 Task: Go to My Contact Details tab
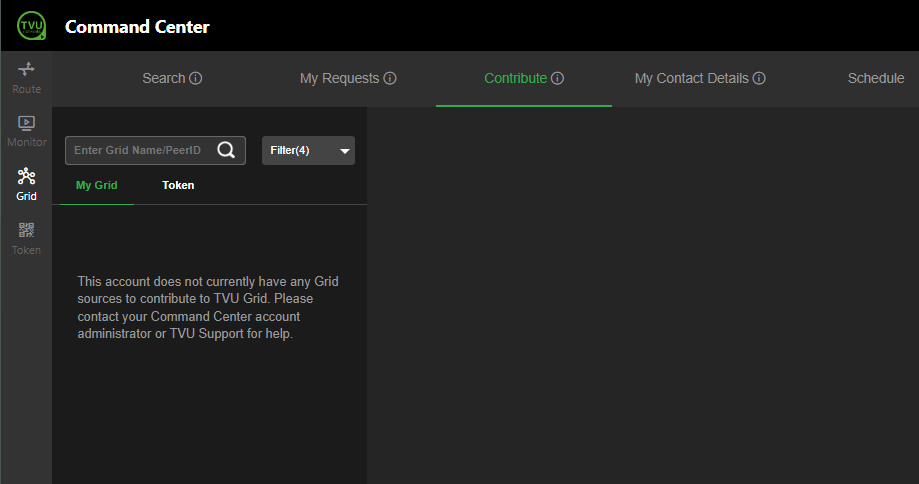click(691, 79)
